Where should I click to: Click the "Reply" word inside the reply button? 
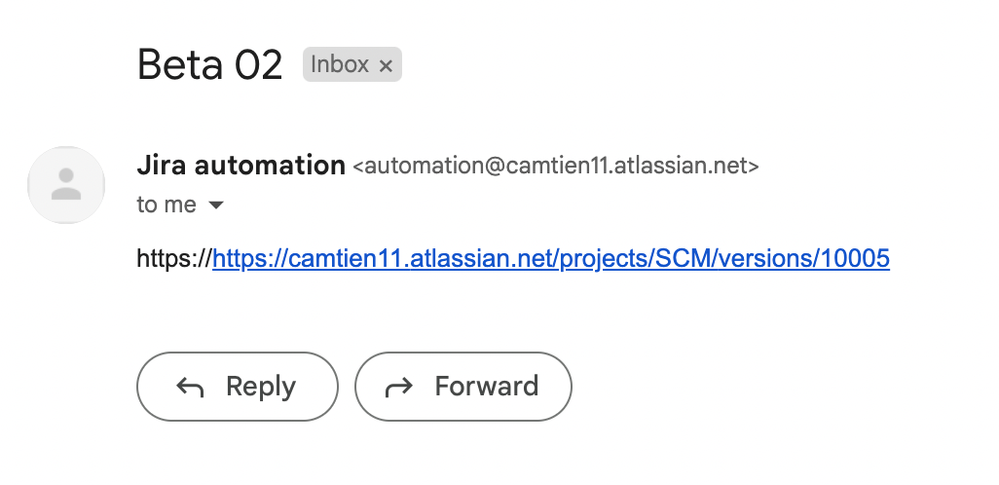tap(261, 387)
